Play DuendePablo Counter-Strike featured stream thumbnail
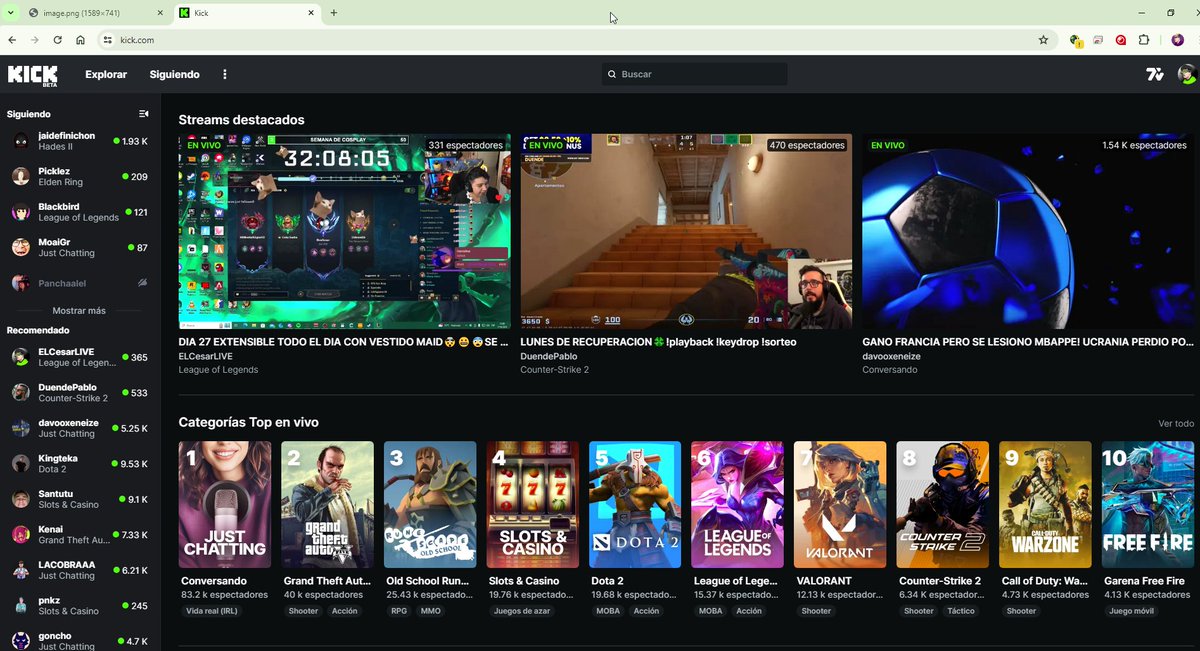 click(x=686, y=231)
